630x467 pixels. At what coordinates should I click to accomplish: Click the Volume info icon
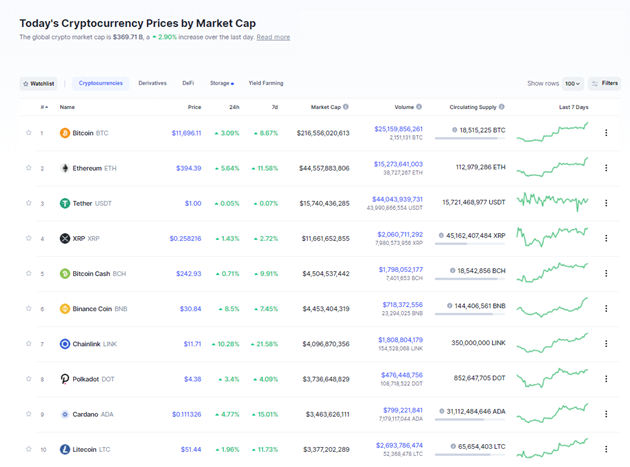419,107
